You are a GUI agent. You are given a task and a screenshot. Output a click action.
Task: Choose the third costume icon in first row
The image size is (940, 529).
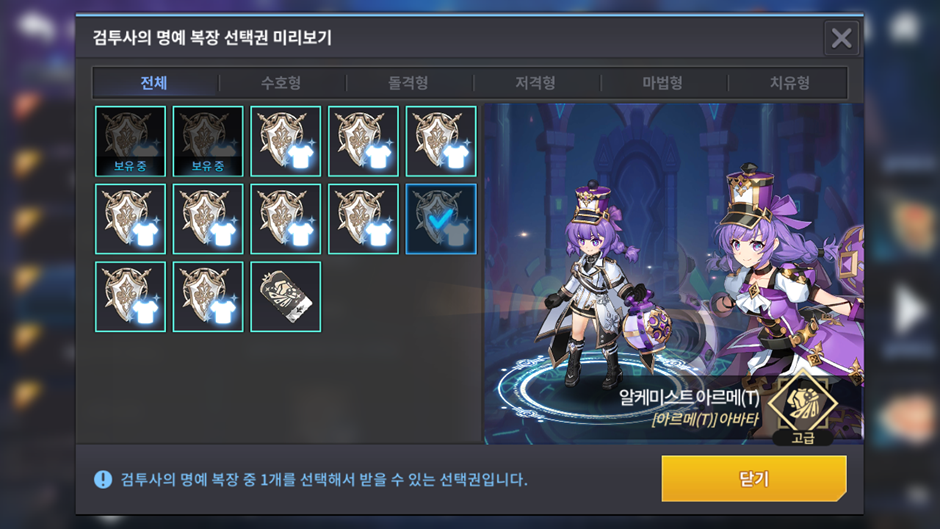(285, 142)
